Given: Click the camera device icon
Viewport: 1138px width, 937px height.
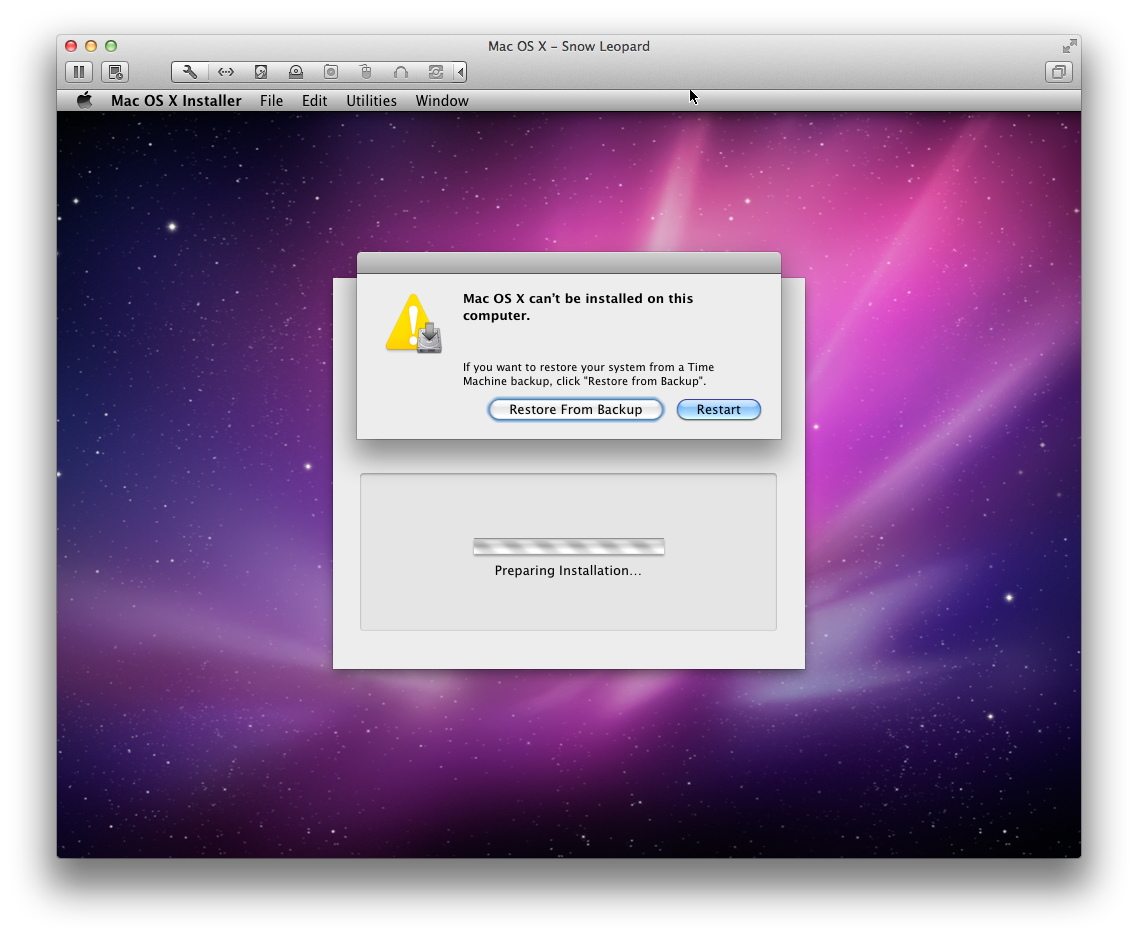Looking at the screenshot, I should point(331,72).
